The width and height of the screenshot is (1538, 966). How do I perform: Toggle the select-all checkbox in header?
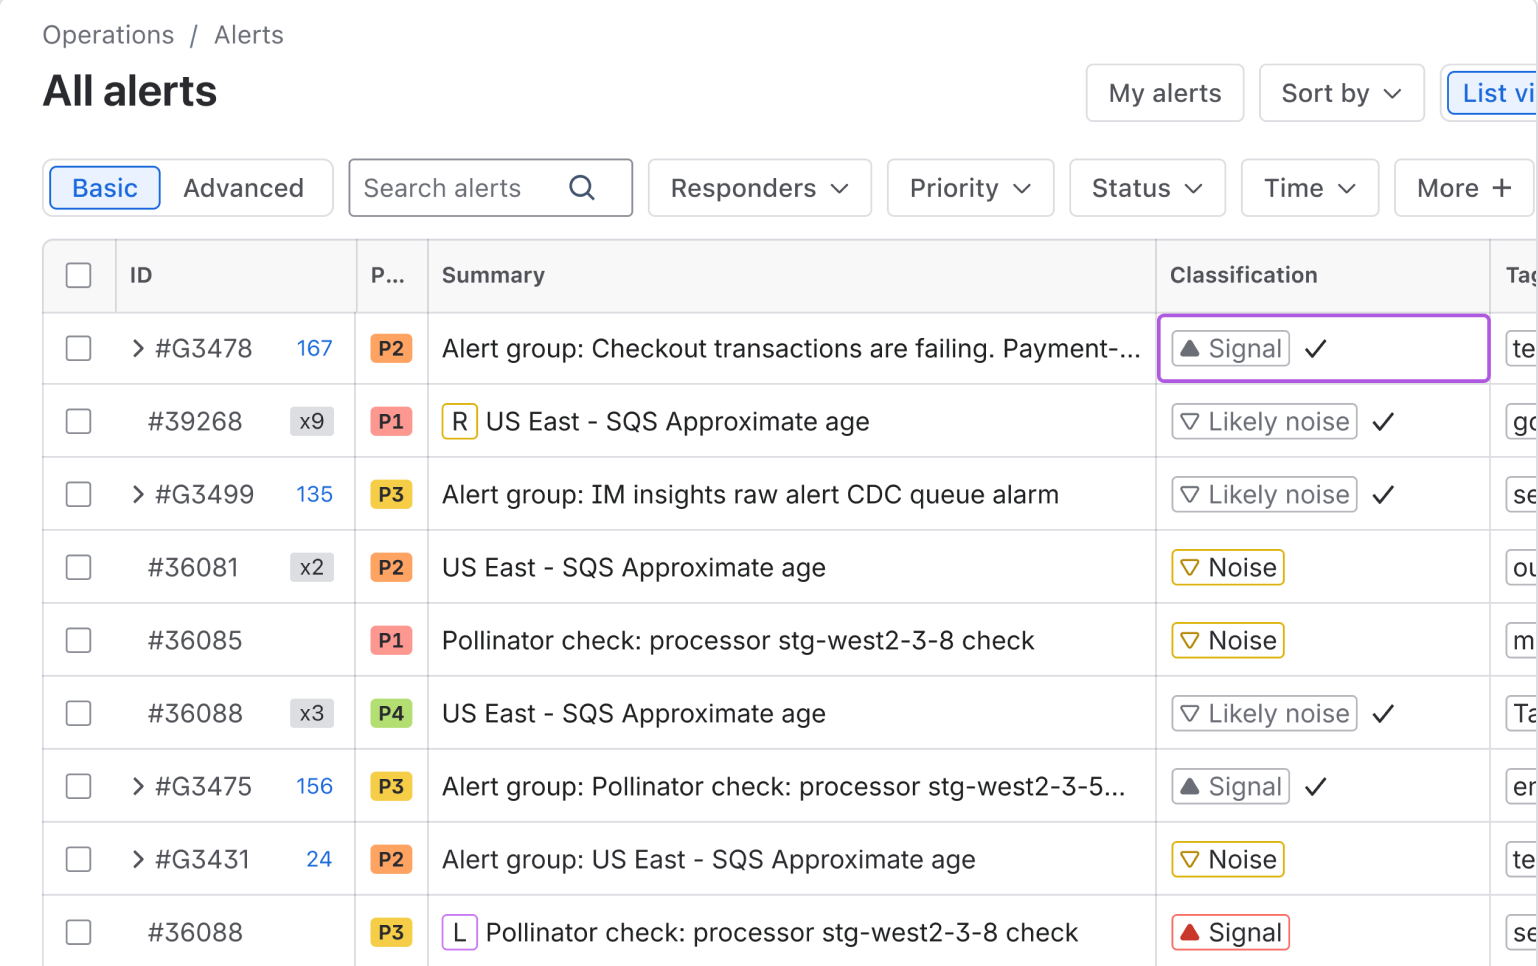pyautogui.click(x=79, y=276)
